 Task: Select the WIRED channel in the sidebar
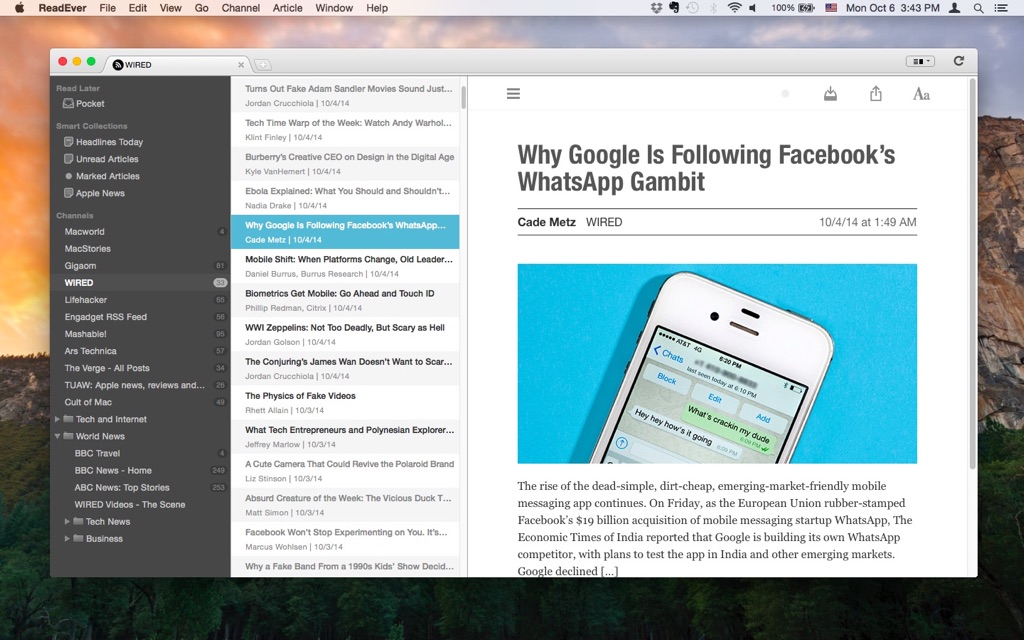pos(140,282)
